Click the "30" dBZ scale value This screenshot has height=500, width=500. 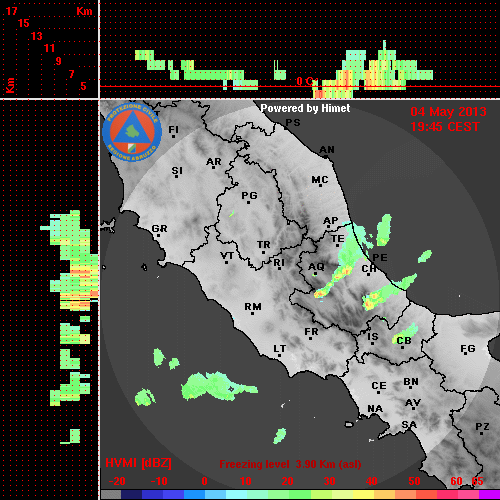click(329, 481)
